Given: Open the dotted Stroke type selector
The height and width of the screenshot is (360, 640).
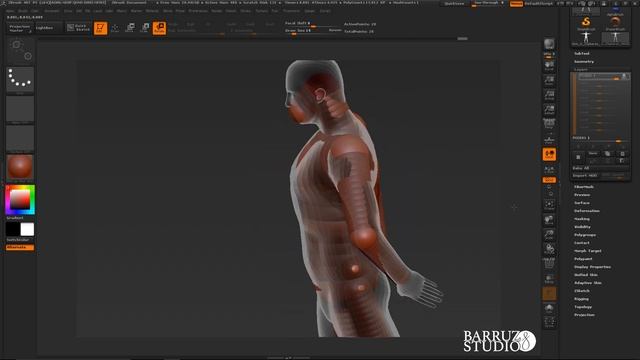Looking at the screenshot, I should (20, 80).
